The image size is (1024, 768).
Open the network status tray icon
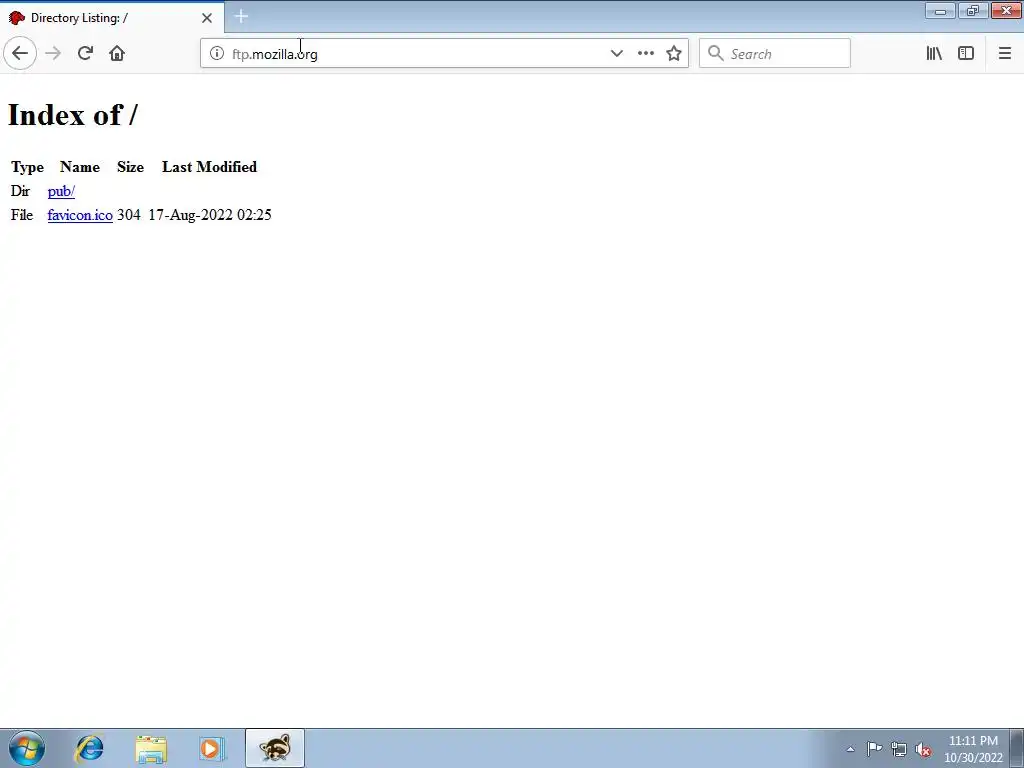tap(899, 749)
